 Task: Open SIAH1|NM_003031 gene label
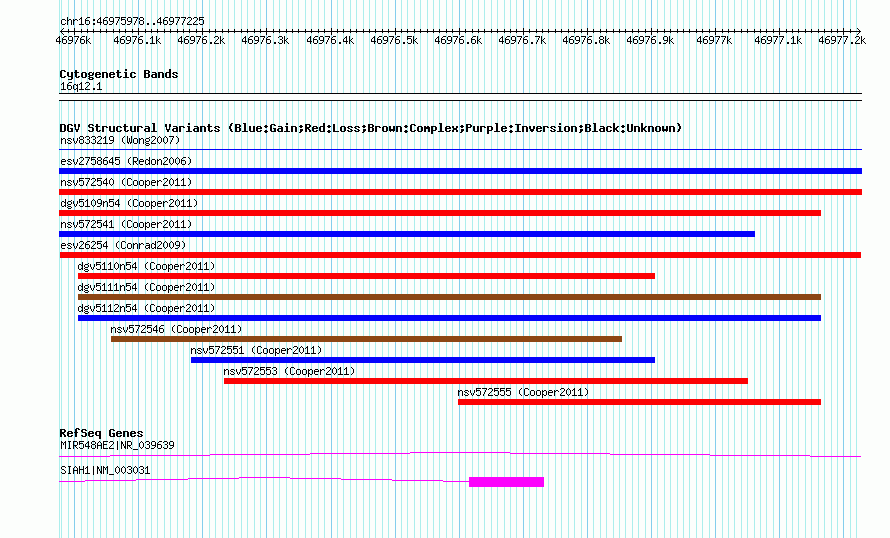pos(105,470)
